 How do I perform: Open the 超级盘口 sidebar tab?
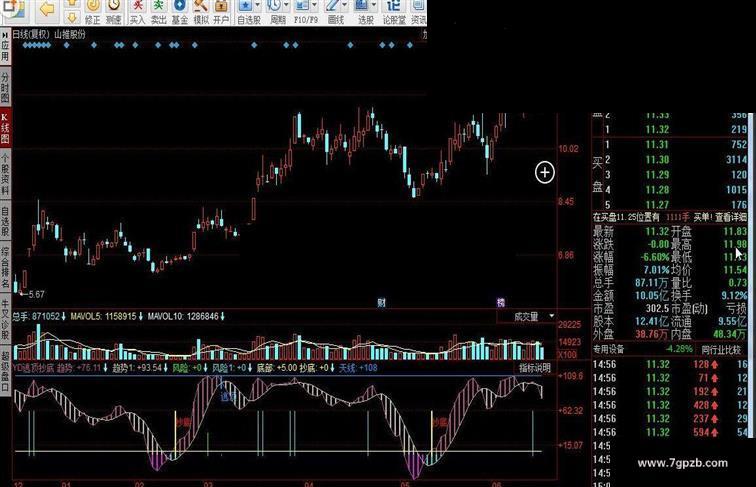coord(5,371)
